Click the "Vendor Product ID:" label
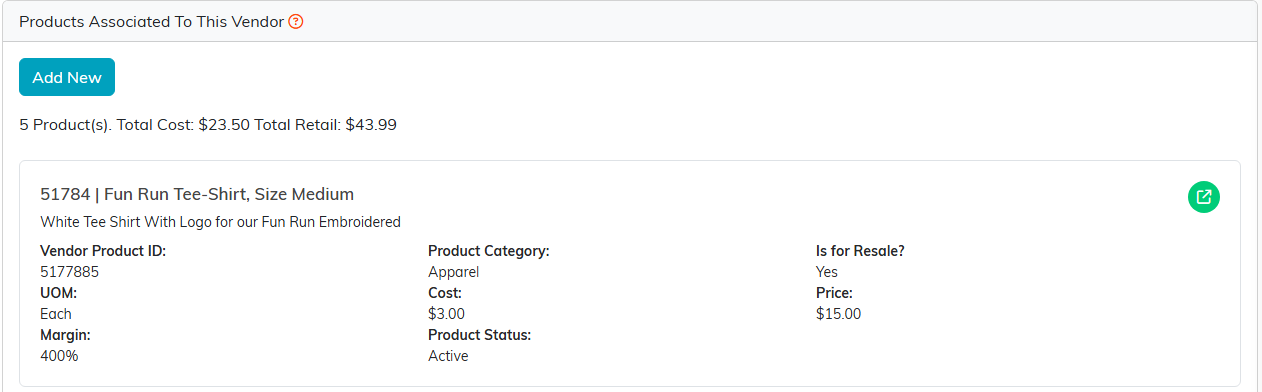 (103, 251)
